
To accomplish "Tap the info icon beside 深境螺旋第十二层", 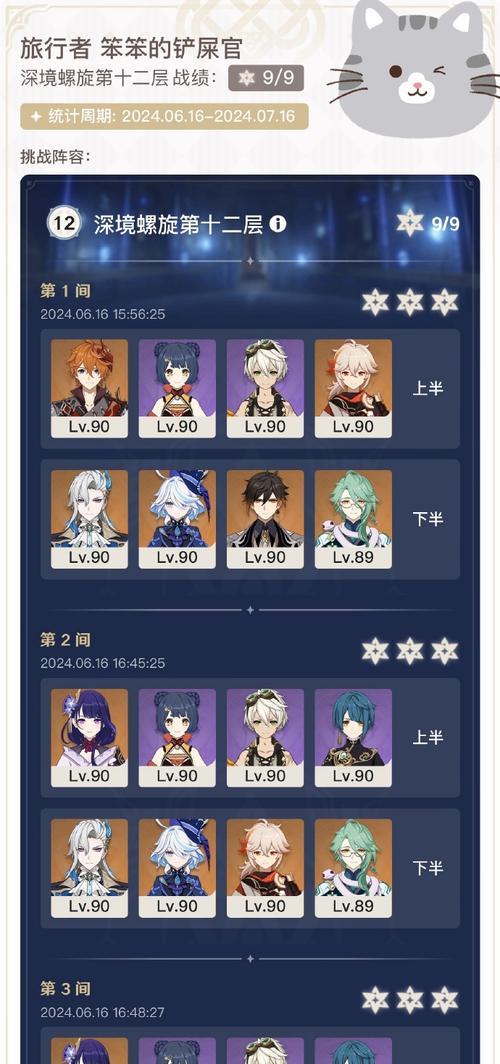I will [x=277, y=224].
